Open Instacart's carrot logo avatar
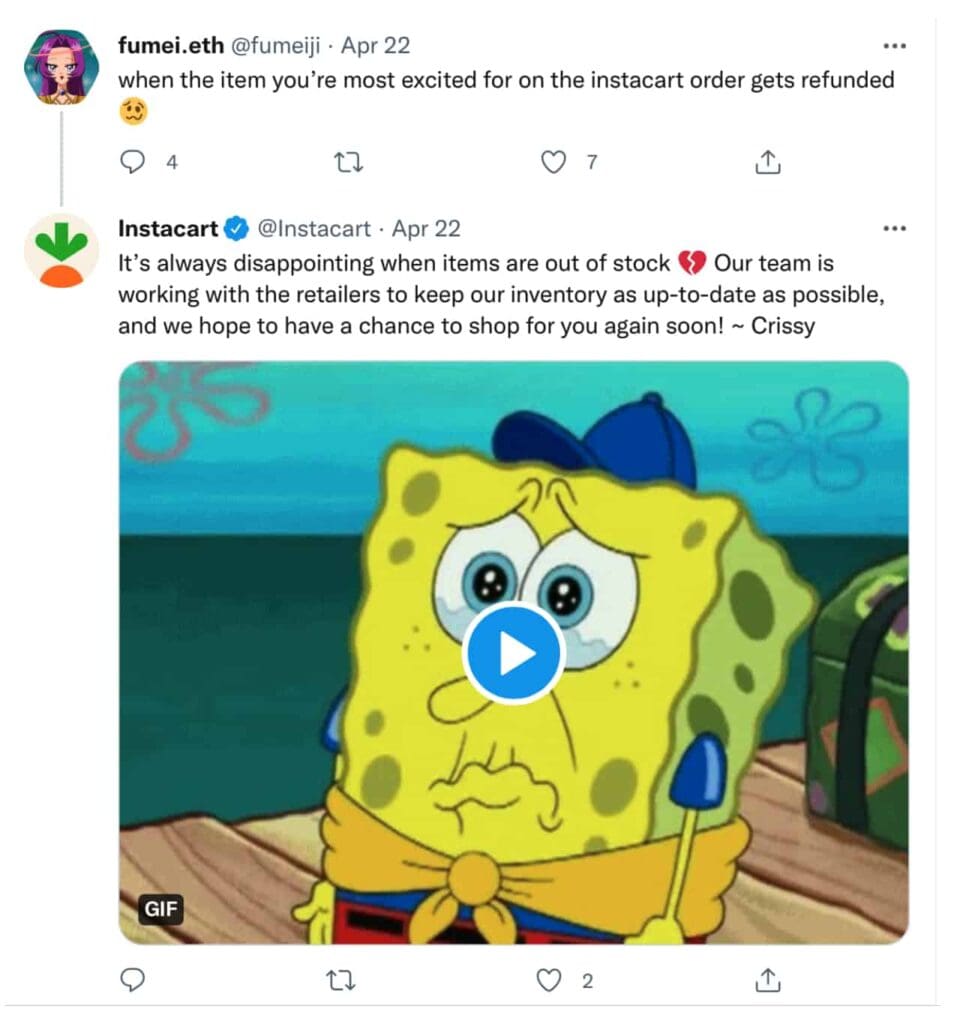This screenshot has height=1024, width=966. [61, 250]
